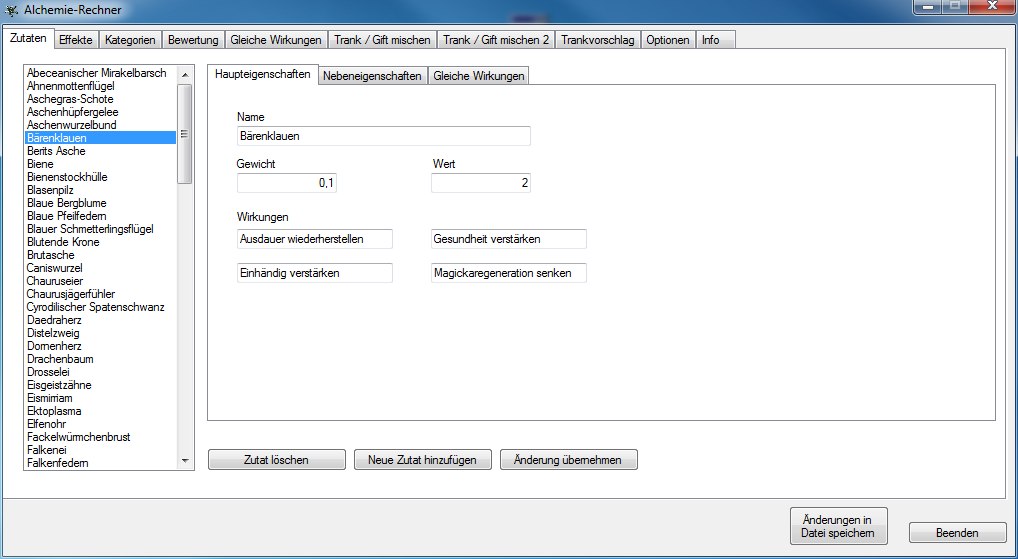
Task: Open the Effekte tab
Action: (76, 40)
